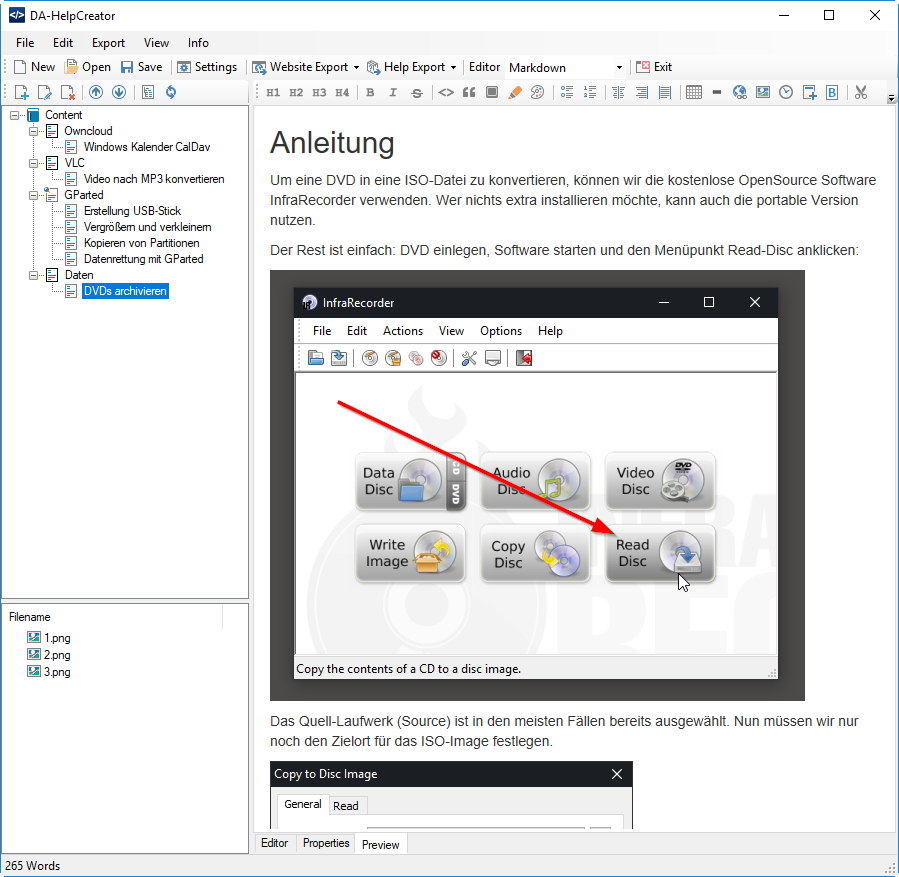Insert inline code with the <> icon
This screenshot has width=899, height=877.
point(445,92)
